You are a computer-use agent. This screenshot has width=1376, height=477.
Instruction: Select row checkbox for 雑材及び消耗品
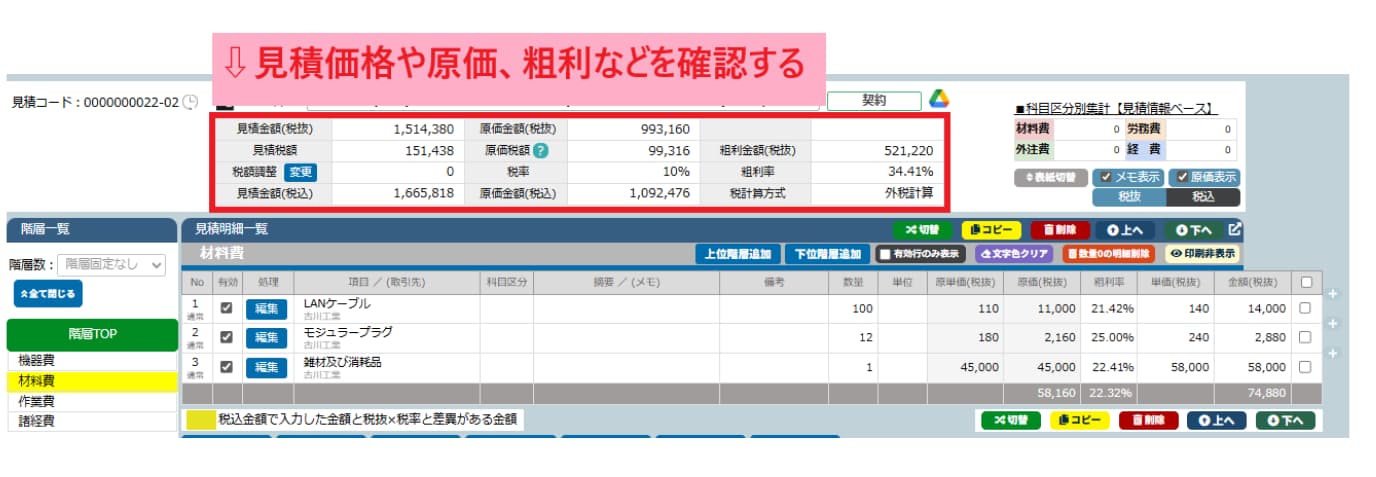pyautogui.click(x=1305, y=367)
